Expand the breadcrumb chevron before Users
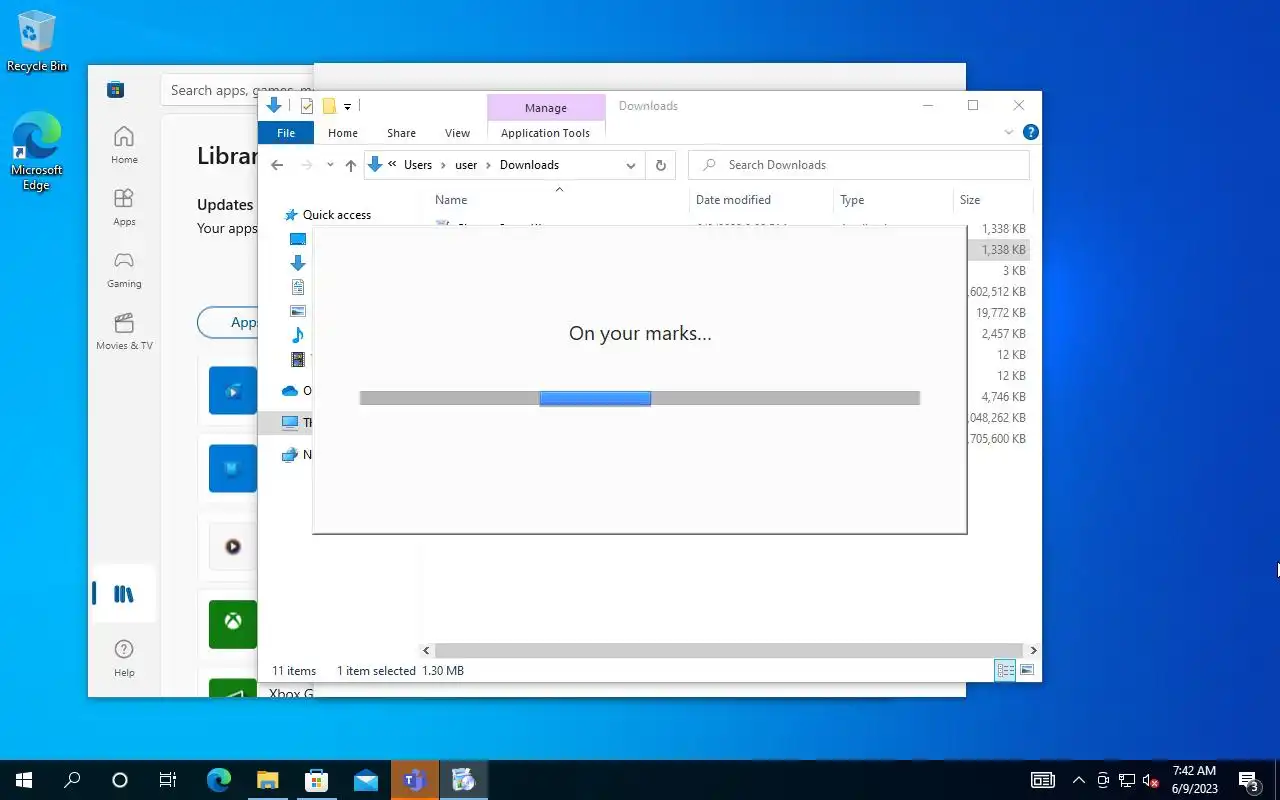Screen dimensions: 1280x800 pos(392,165)
